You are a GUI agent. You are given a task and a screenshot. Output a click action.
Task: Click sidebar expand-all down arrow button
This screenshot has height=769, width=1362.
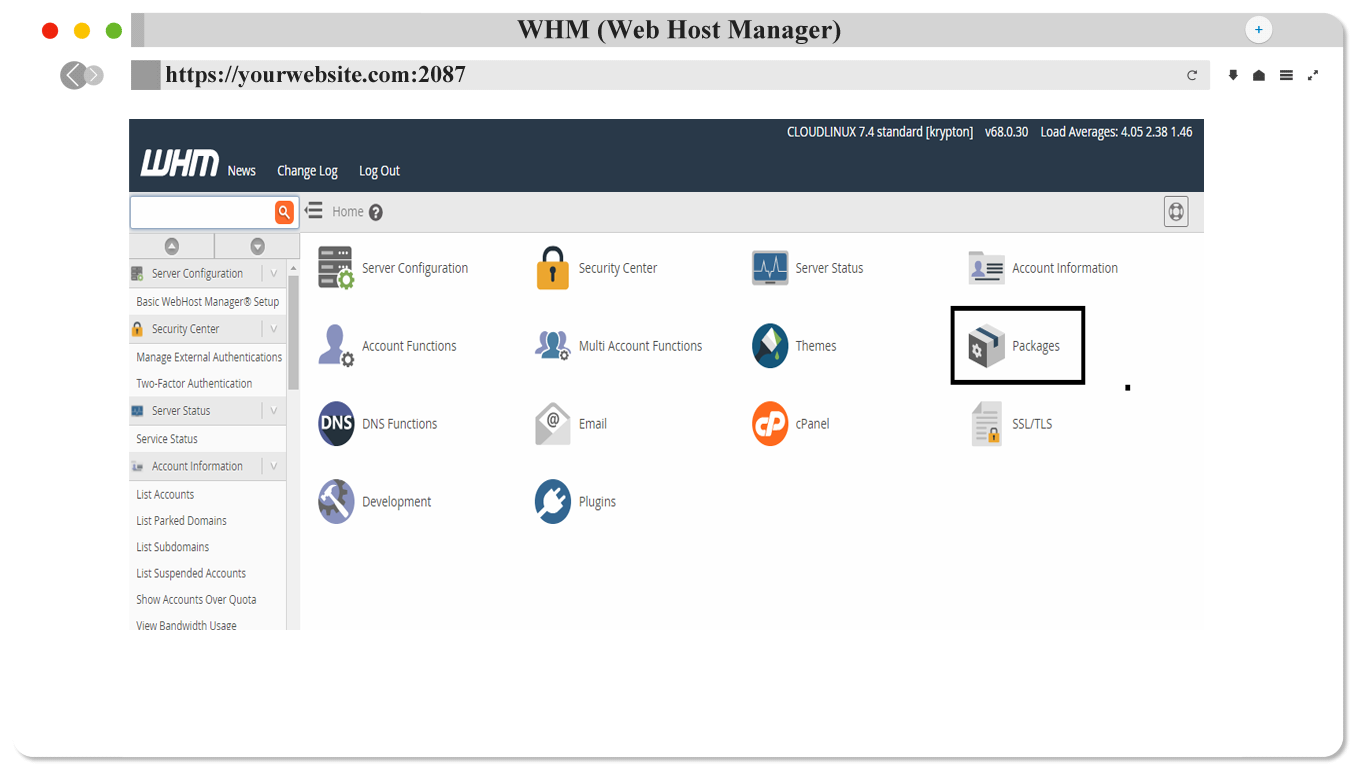(x=257, y=246)
